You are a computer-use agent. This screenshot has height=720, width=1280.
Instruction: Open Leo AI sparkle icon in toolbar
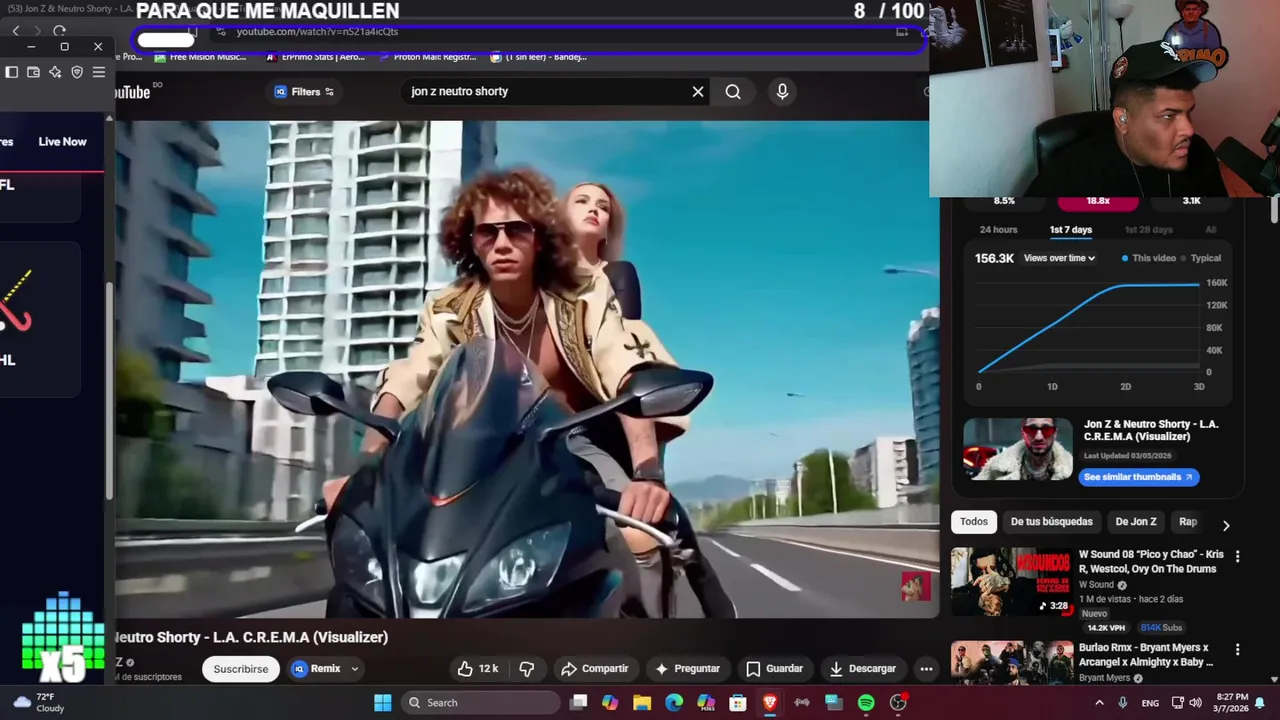tap(55, 72)
